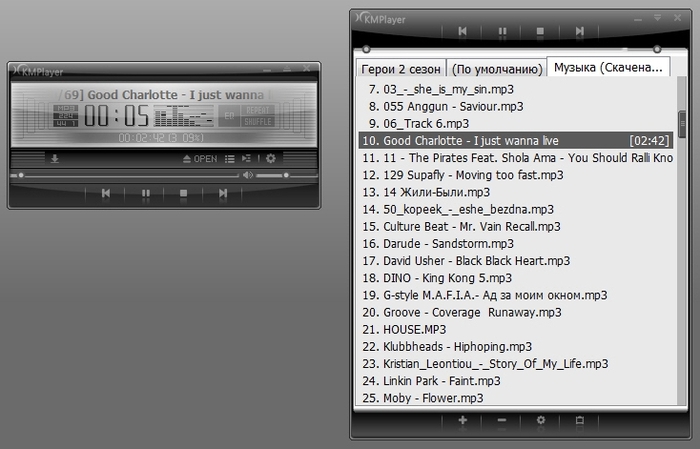Select track 19. G-style M.A.F.I.A.- Ад за моим окном.mp3
Screen dimensions: 700x449
click(x=516, y=295)
